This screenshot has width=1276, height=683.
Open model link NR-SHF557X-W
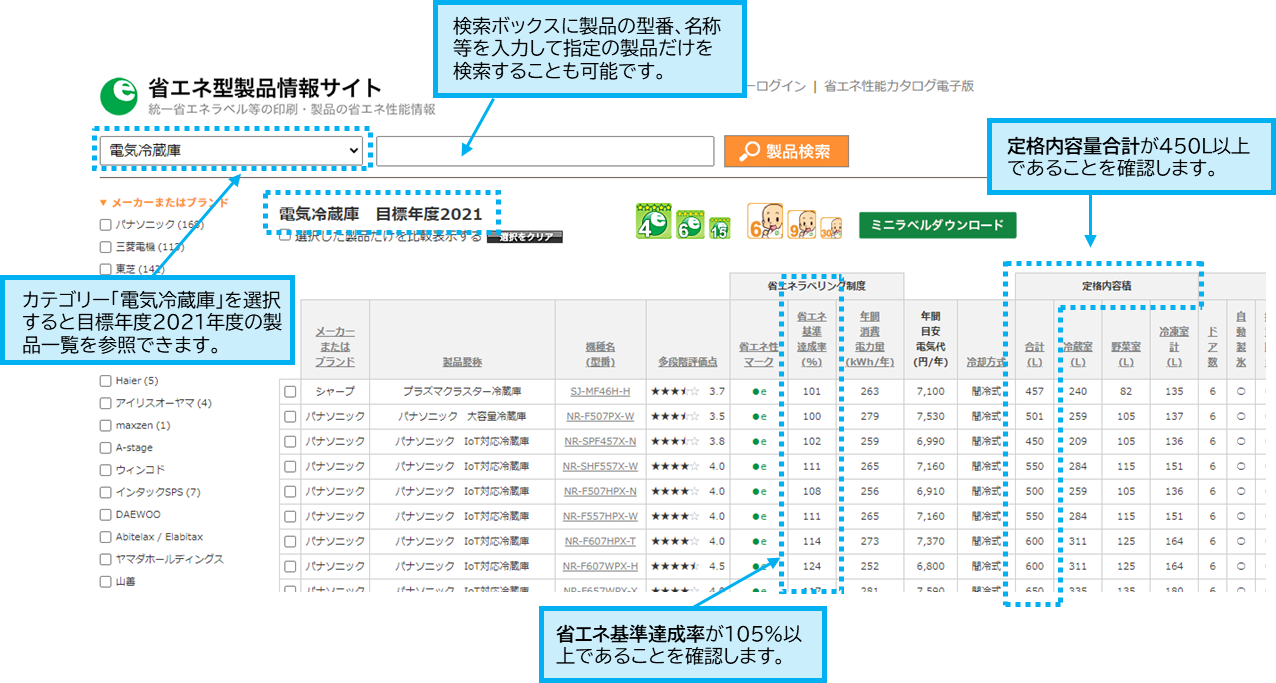[600, 467]
